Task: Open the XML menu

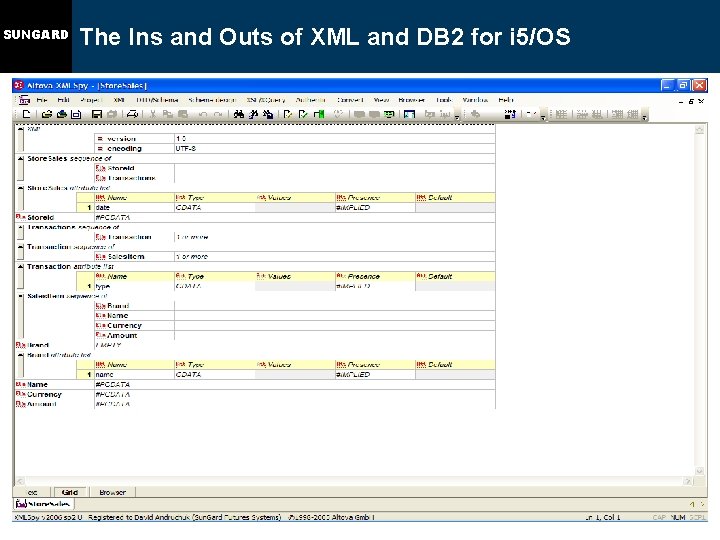Action: (x=119, y=100)
